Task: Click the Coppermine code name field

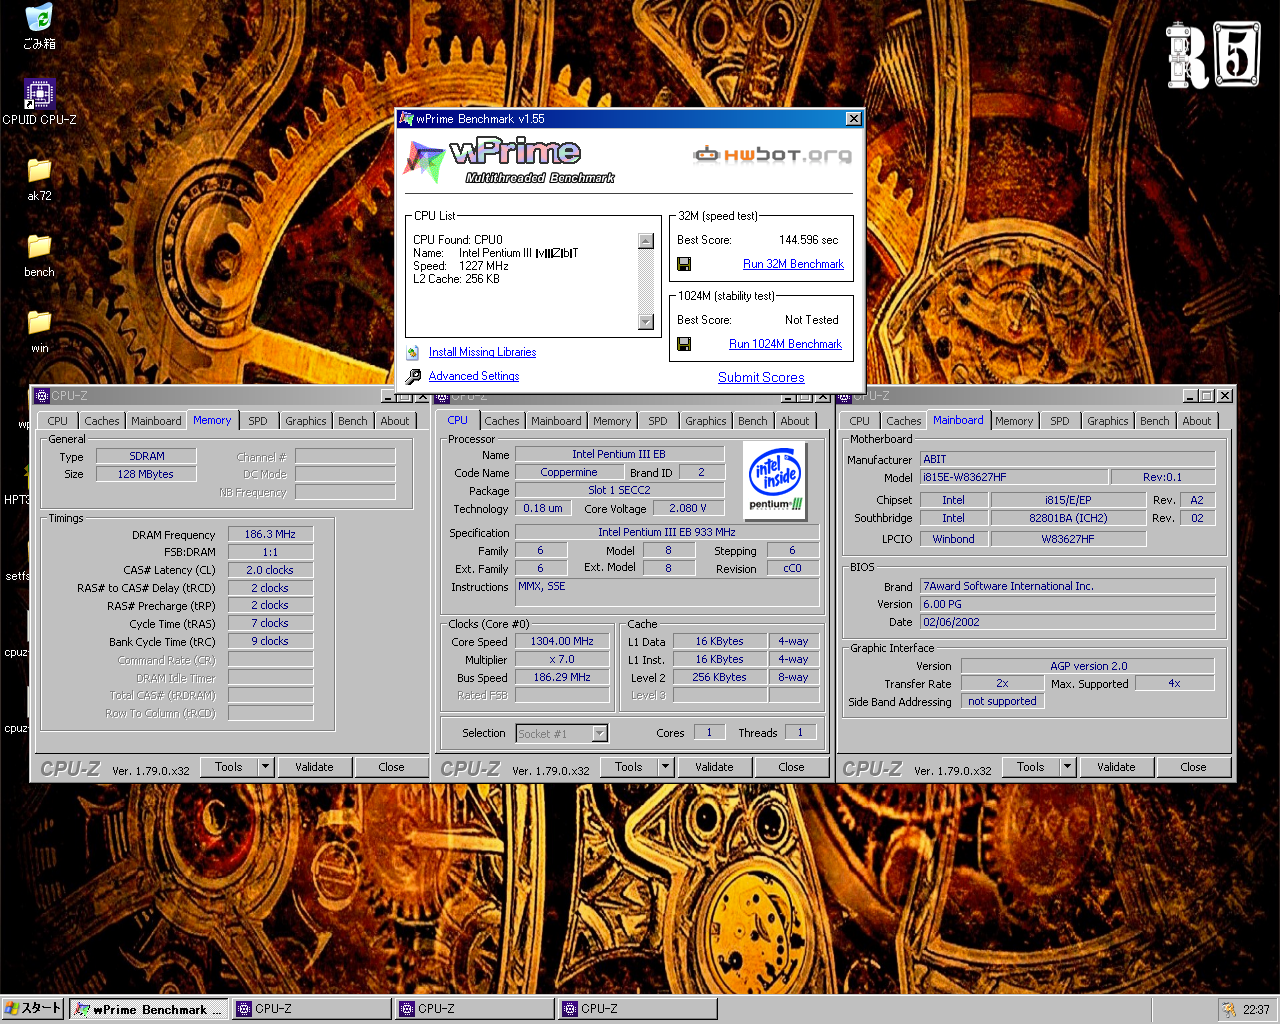Action: [568, 473]
